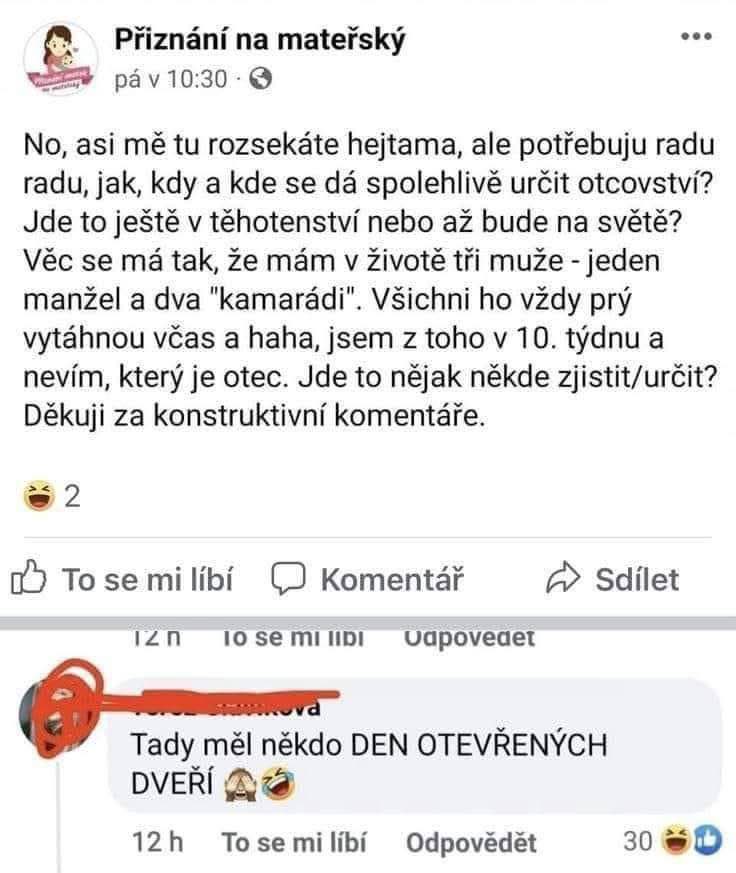736x873 pixels.
Task: Open the post timestamp pá v 10:30
Action: 171,79
